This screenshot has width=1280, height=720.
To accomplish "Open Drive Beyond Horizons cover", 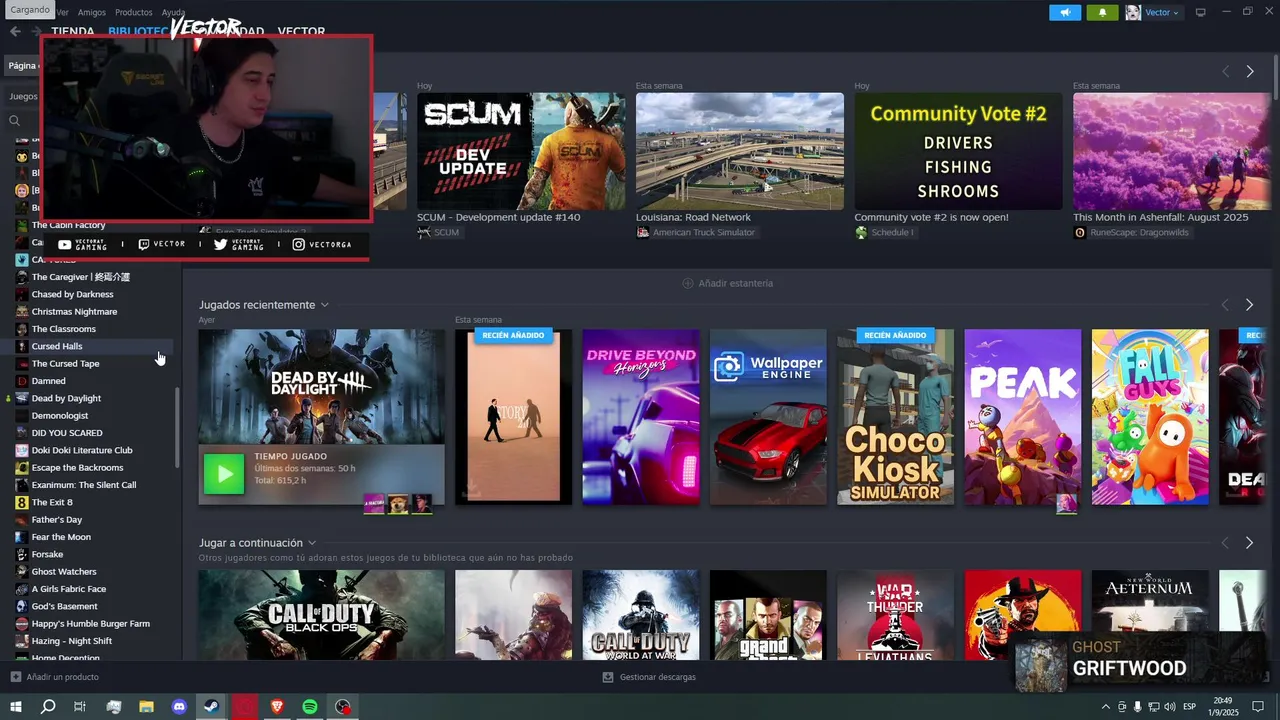I will pos(641,417).
